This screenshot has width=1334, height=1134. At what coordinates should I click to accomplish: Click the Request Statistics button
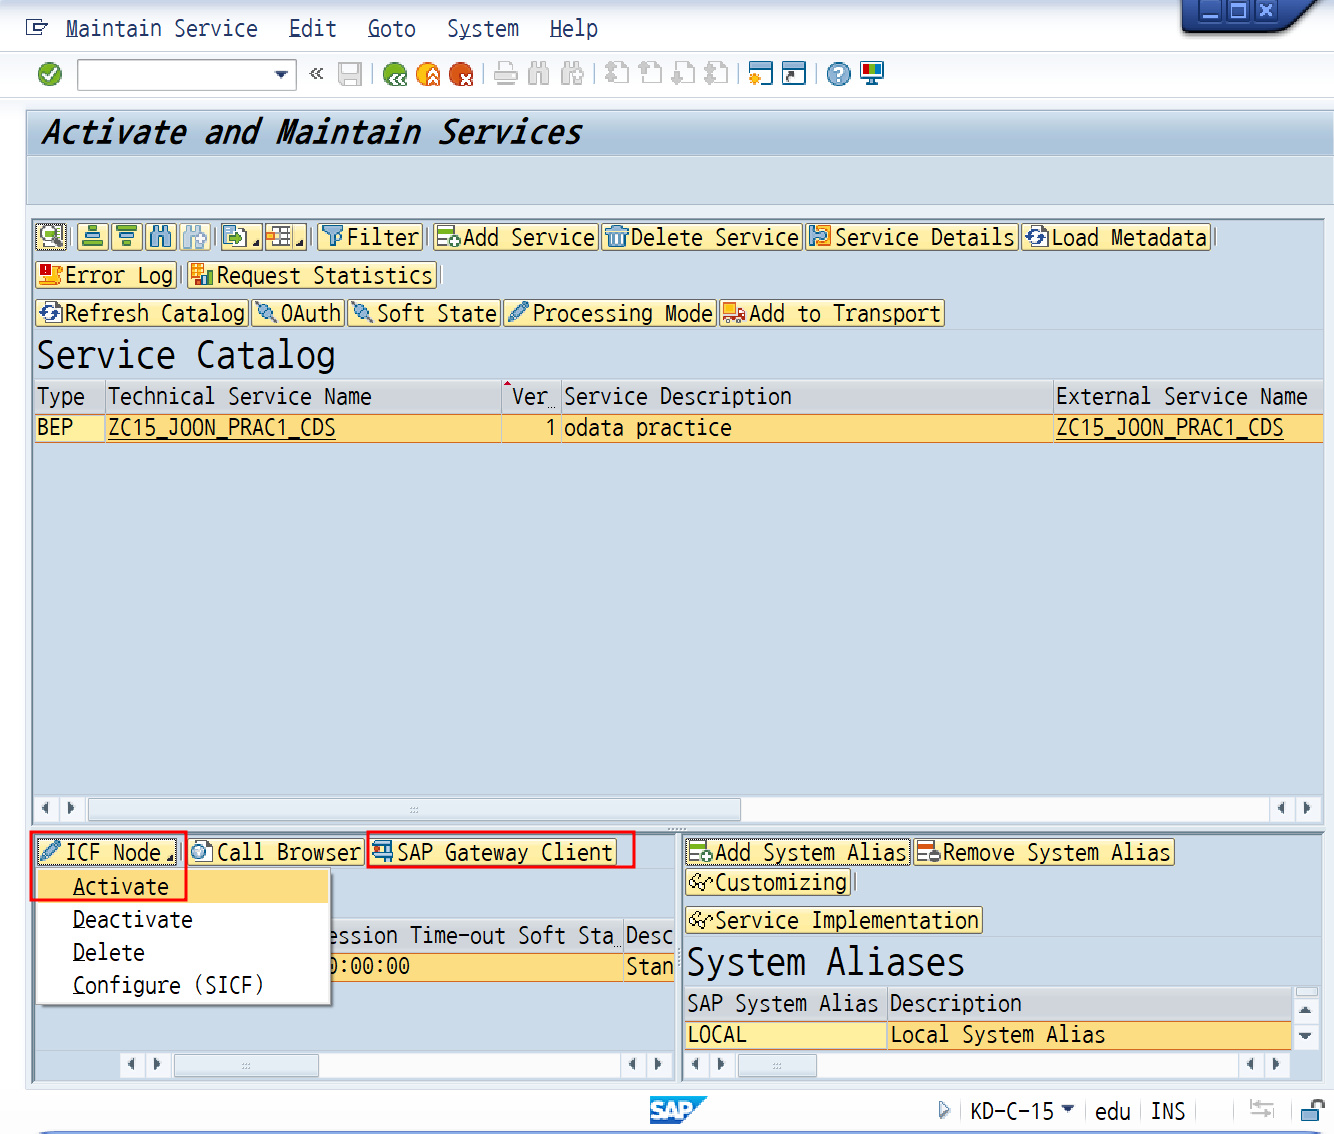point(312,275)
